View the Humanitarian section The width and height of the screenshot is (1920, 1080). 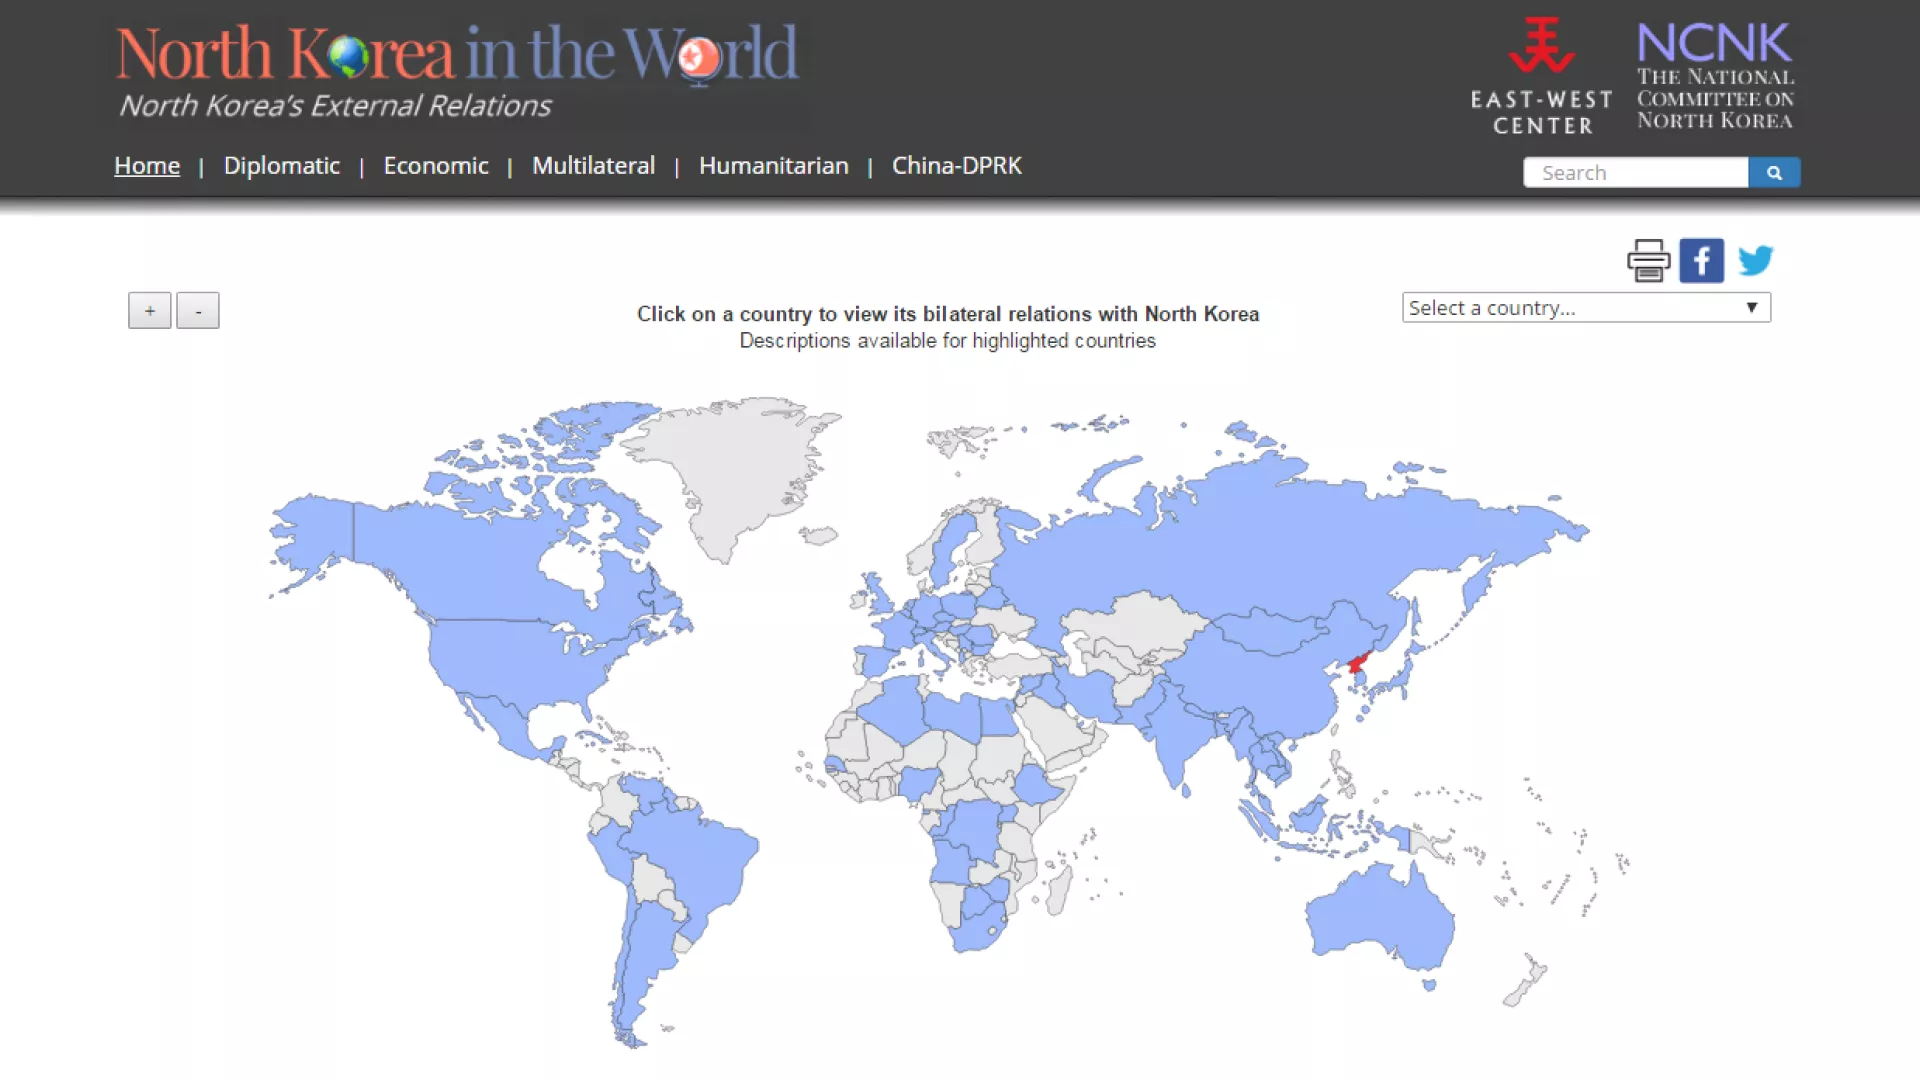coord(774,165)
